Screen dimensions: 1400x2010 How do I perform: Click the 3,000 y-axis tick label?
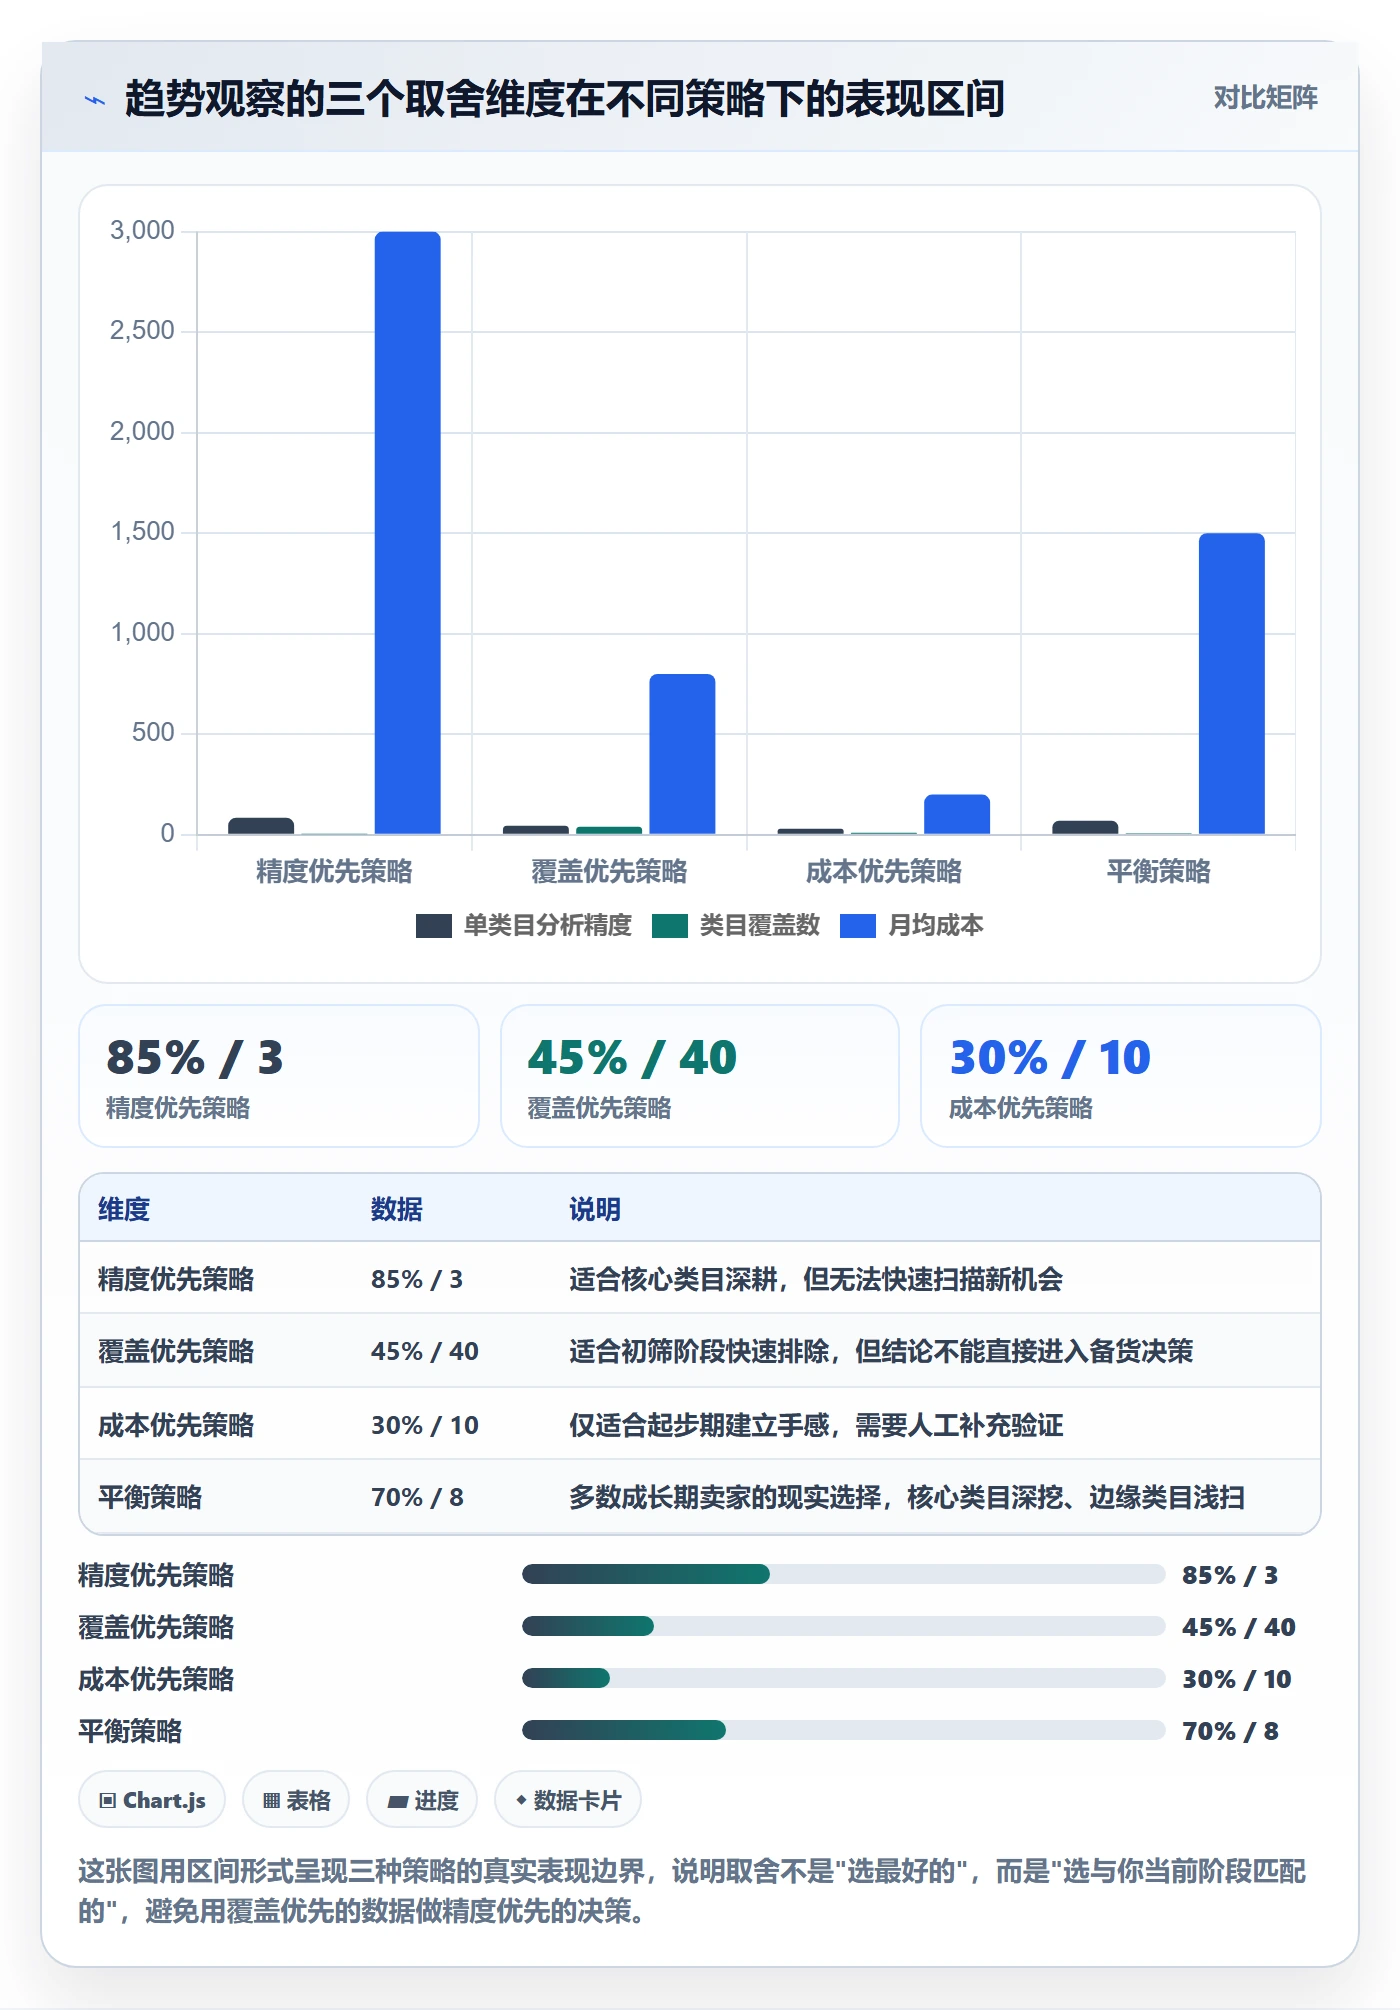point(142,231)
